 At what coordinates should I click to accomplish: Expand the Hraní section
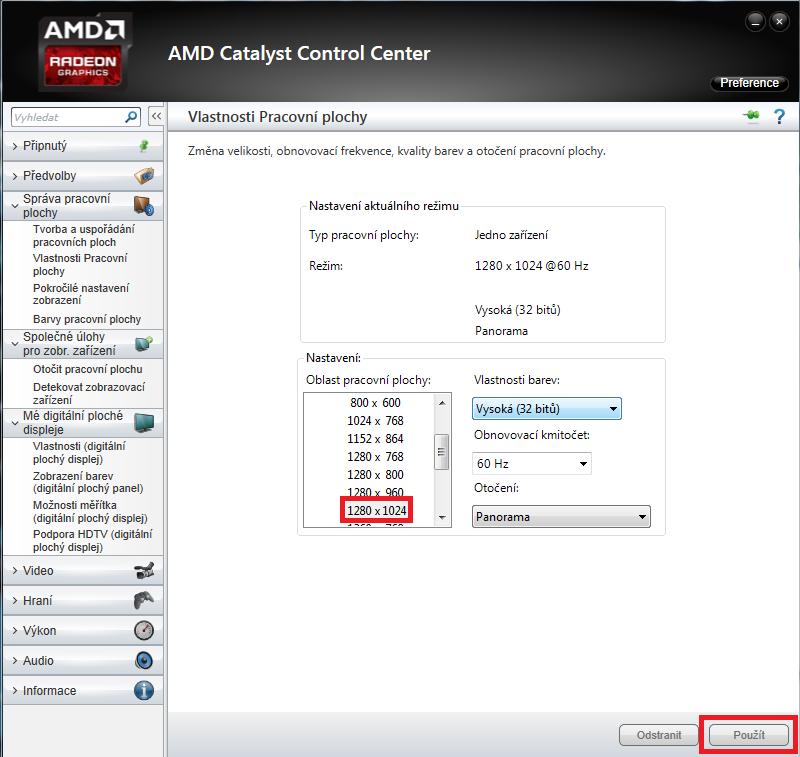[x=15, y=601]
